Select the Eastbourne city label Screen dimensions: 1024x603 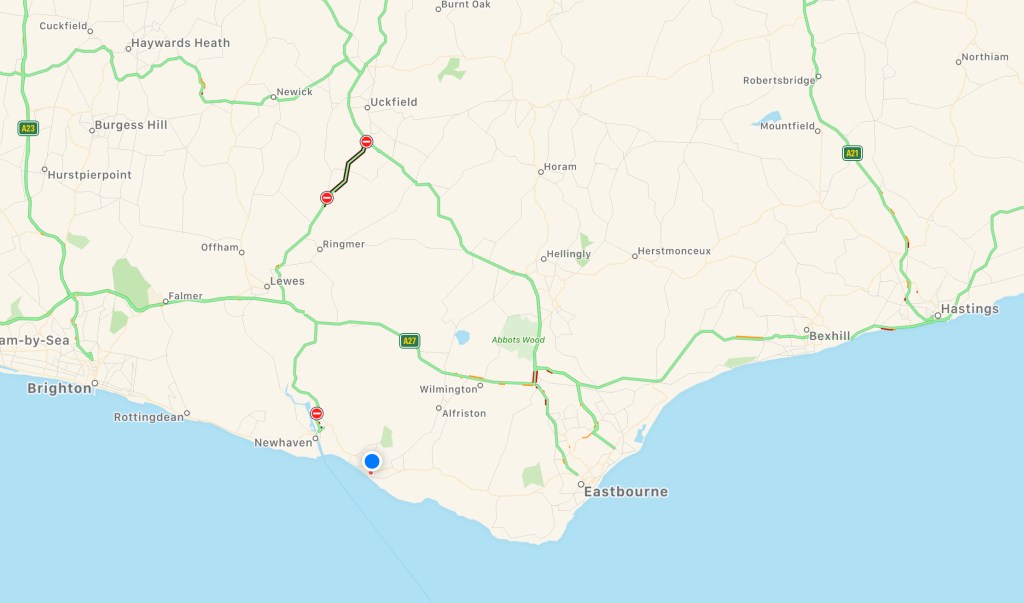[626, 491]
